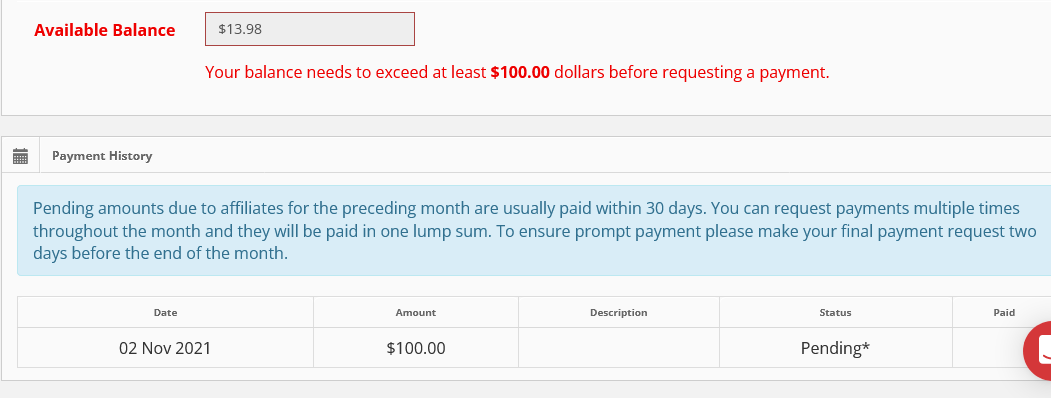The image size is (1051, 398).
Task: Click the Available Balance red label
Action: pos(105,30)
